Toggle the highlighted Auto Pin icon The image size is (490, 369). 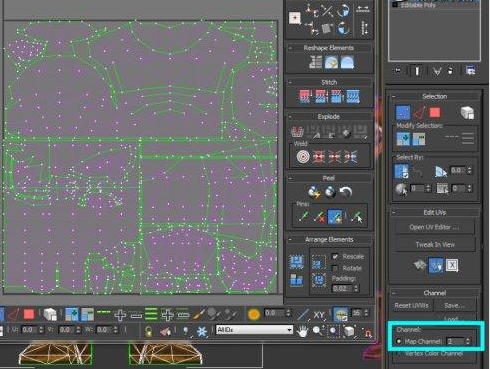point(335,217)
